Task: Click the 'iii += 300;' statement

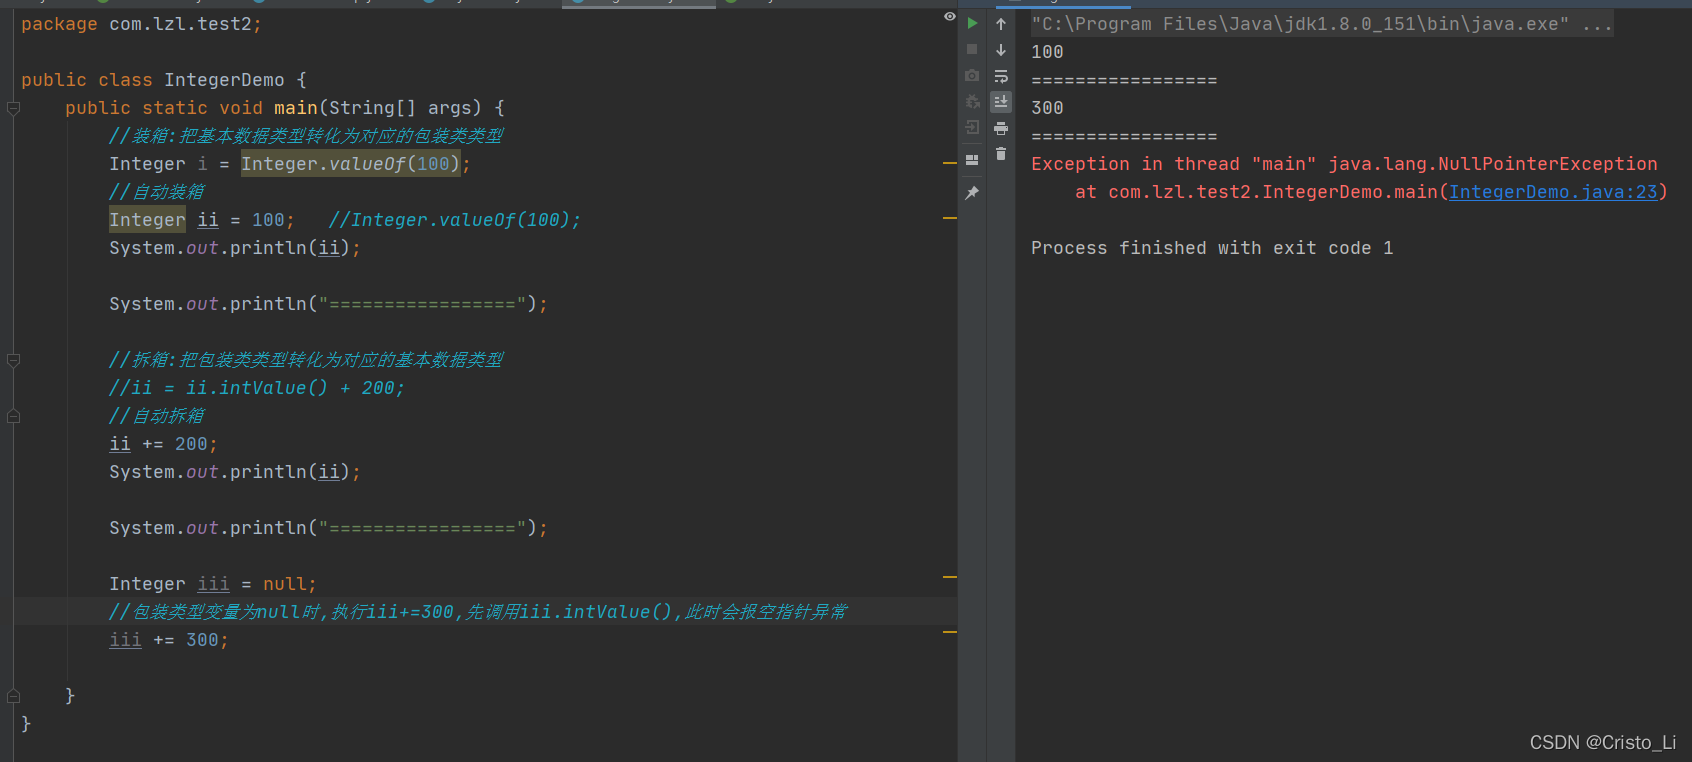Action: [169, 640]
